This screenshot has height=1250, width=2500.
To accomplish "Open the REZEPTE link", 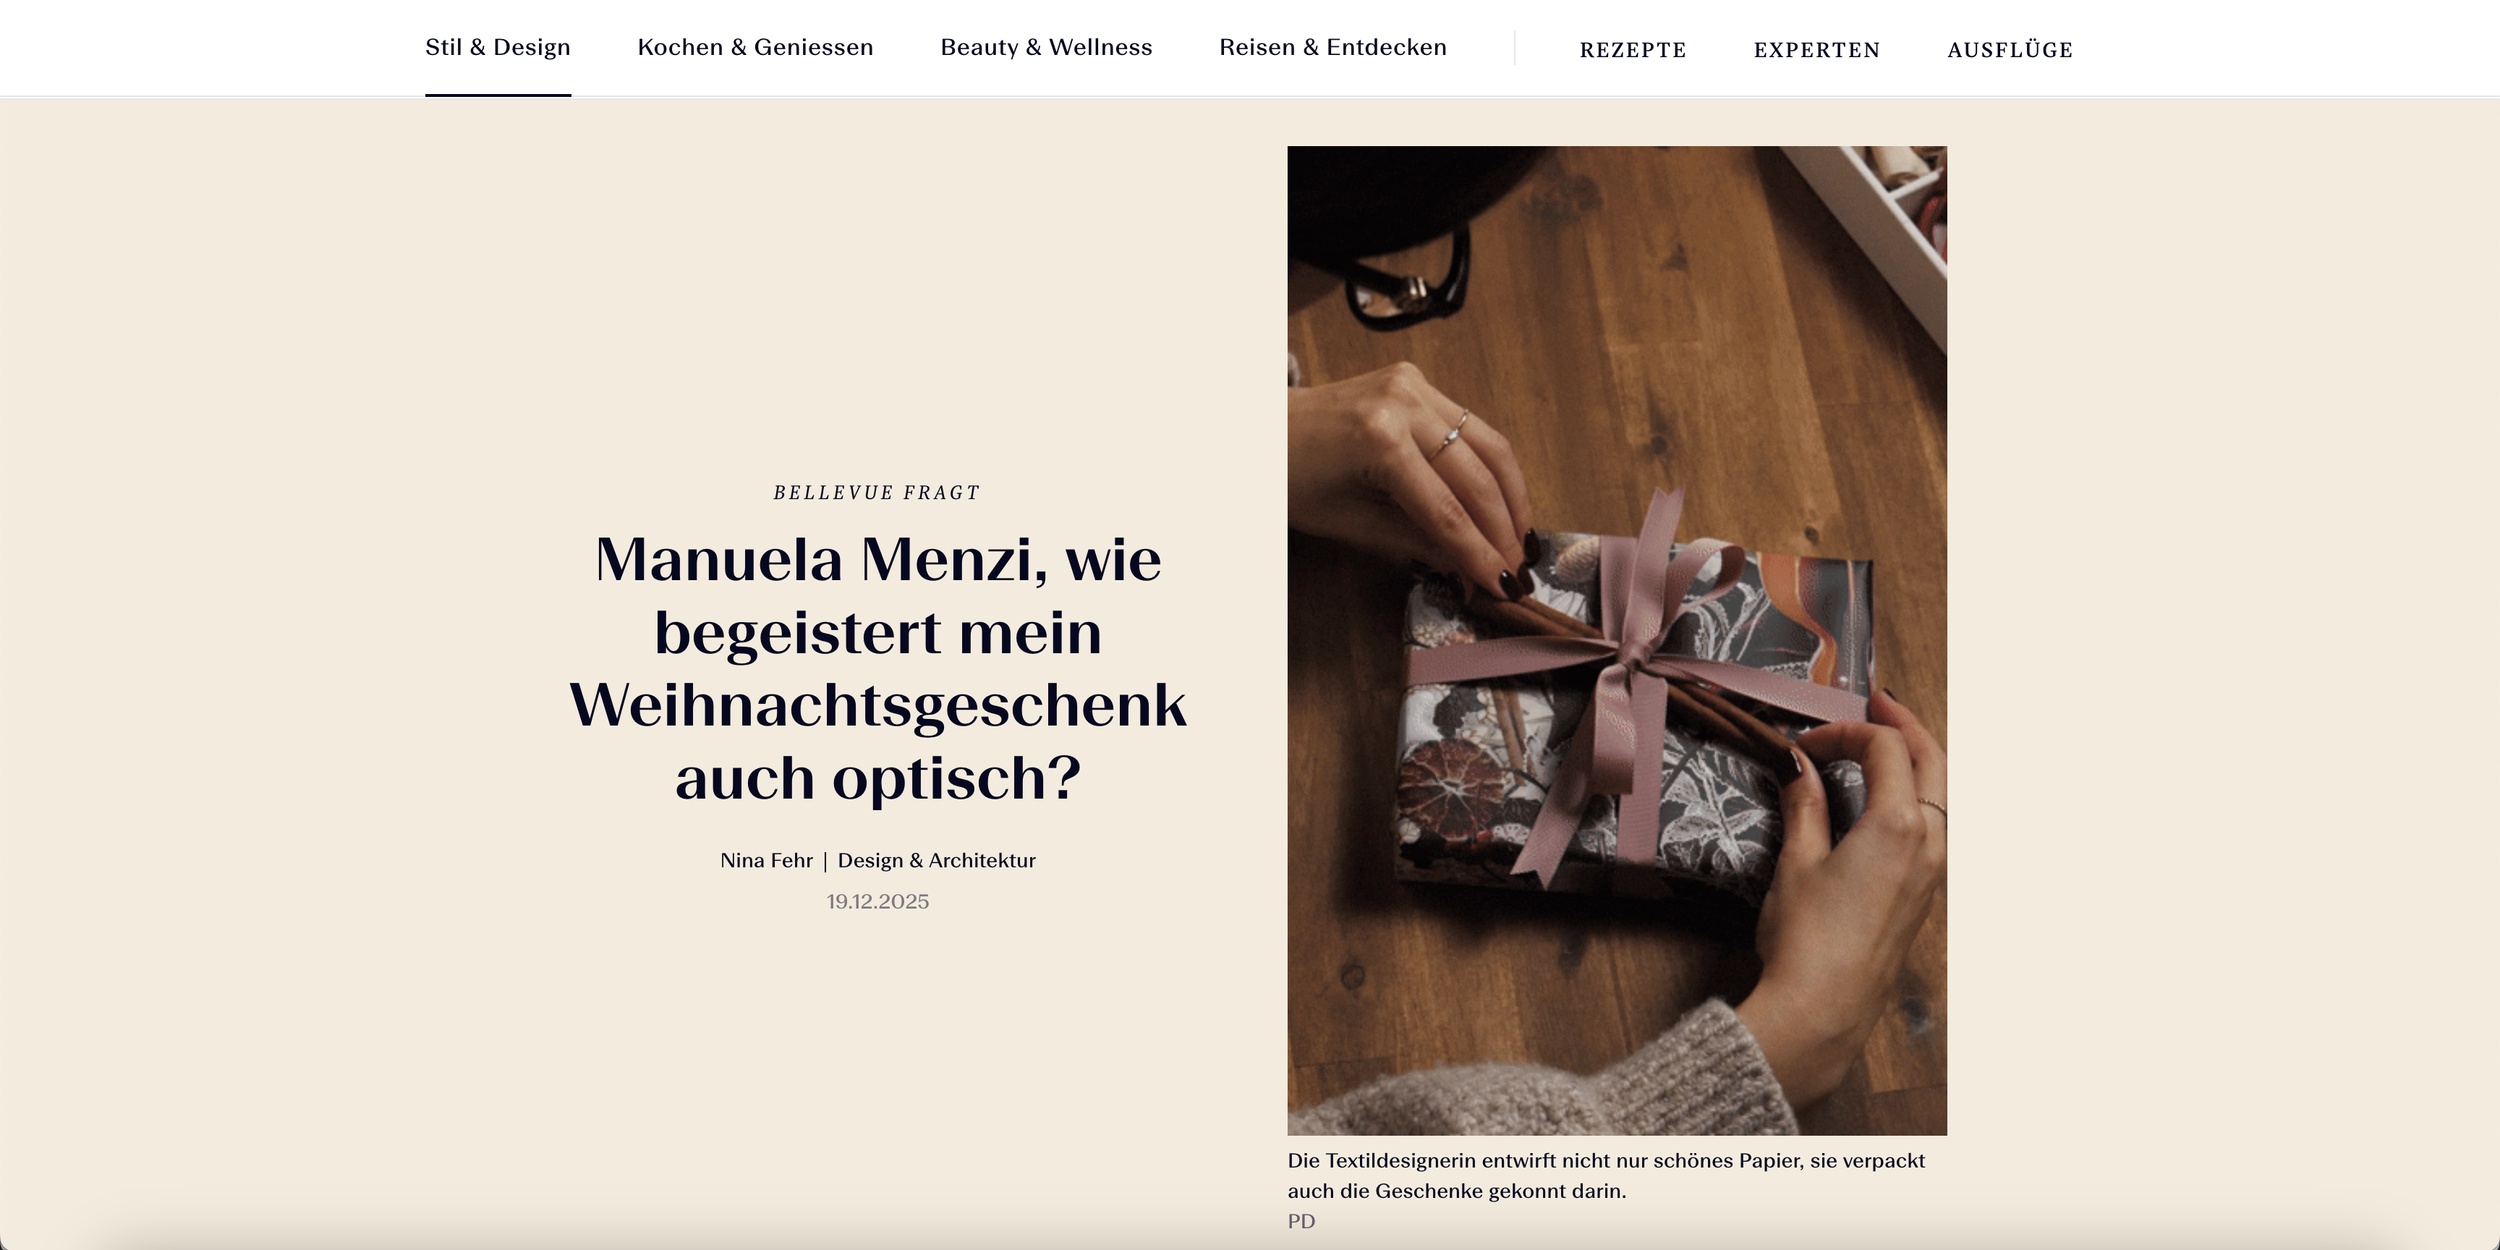I will (x=1633, y=50).
